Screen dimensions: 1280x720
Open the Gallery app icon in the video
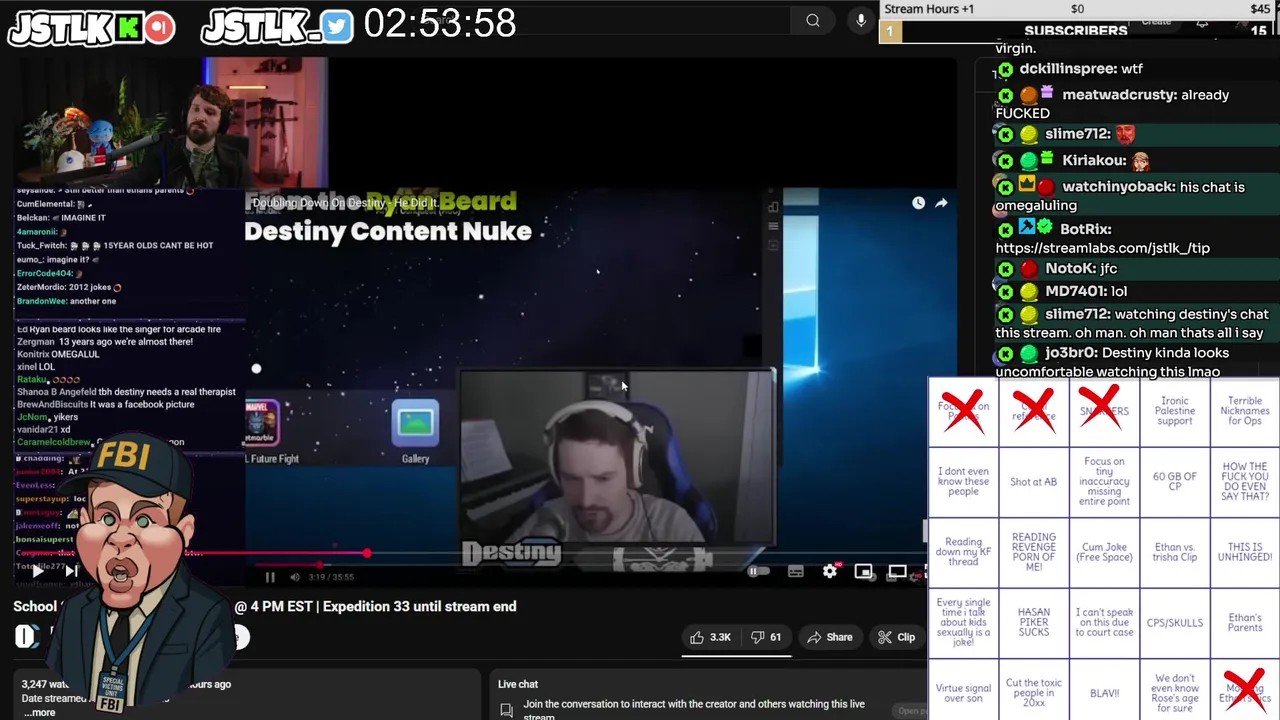(x=415, y=424)
